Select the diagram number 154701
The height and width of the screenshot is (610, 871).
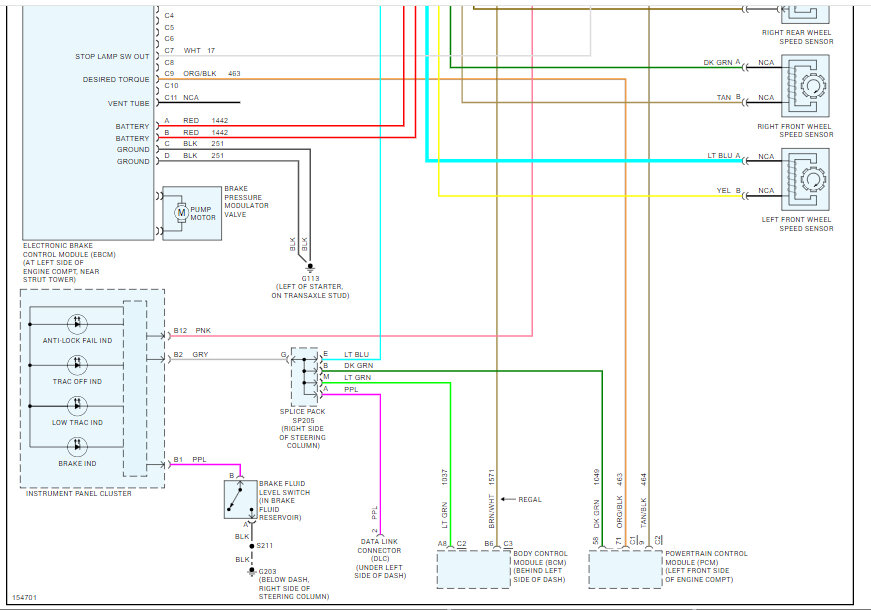[x=24, y=598]
